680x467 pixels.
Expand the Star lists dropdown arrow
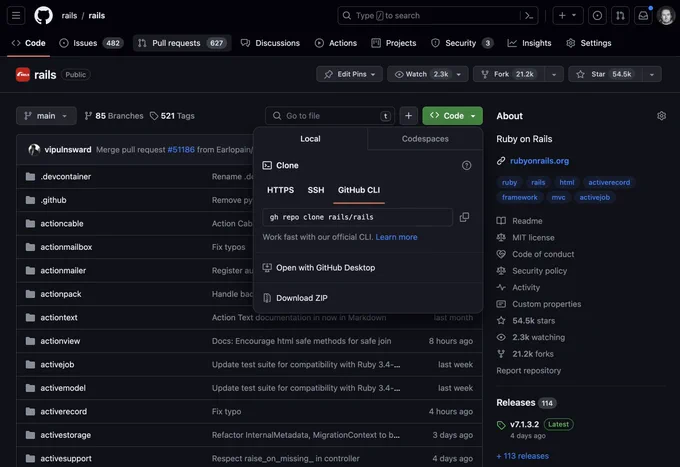point(651,74)
